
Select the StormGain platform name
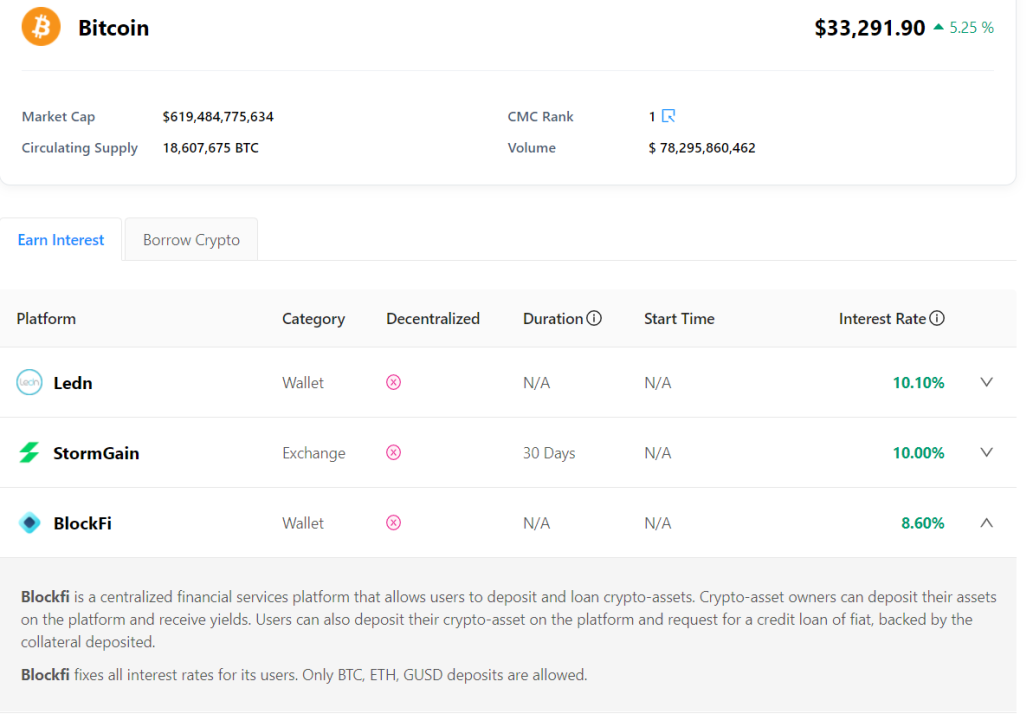click(96, 453)
